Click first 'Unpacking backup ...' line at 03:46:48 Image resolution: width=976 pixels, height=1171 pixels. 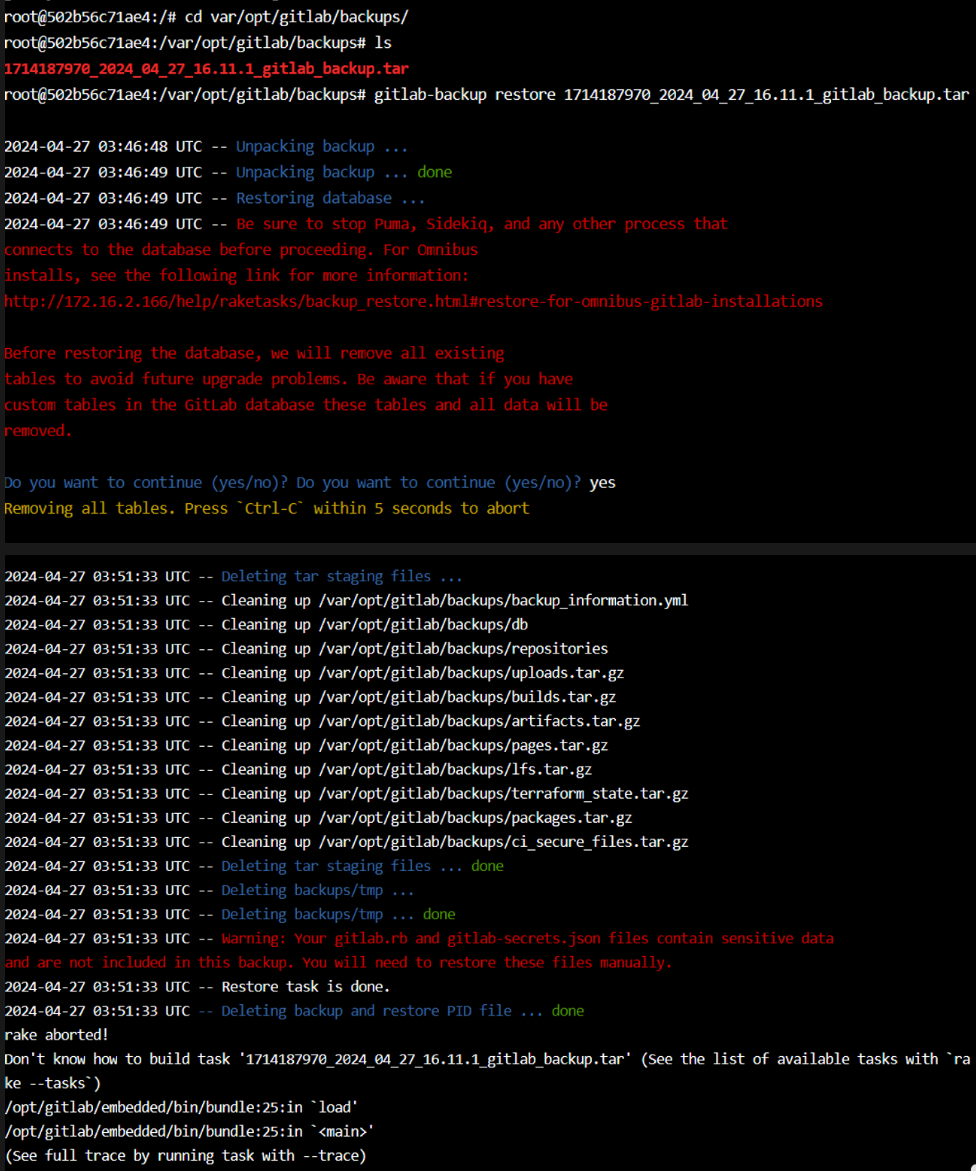(206, 146)
